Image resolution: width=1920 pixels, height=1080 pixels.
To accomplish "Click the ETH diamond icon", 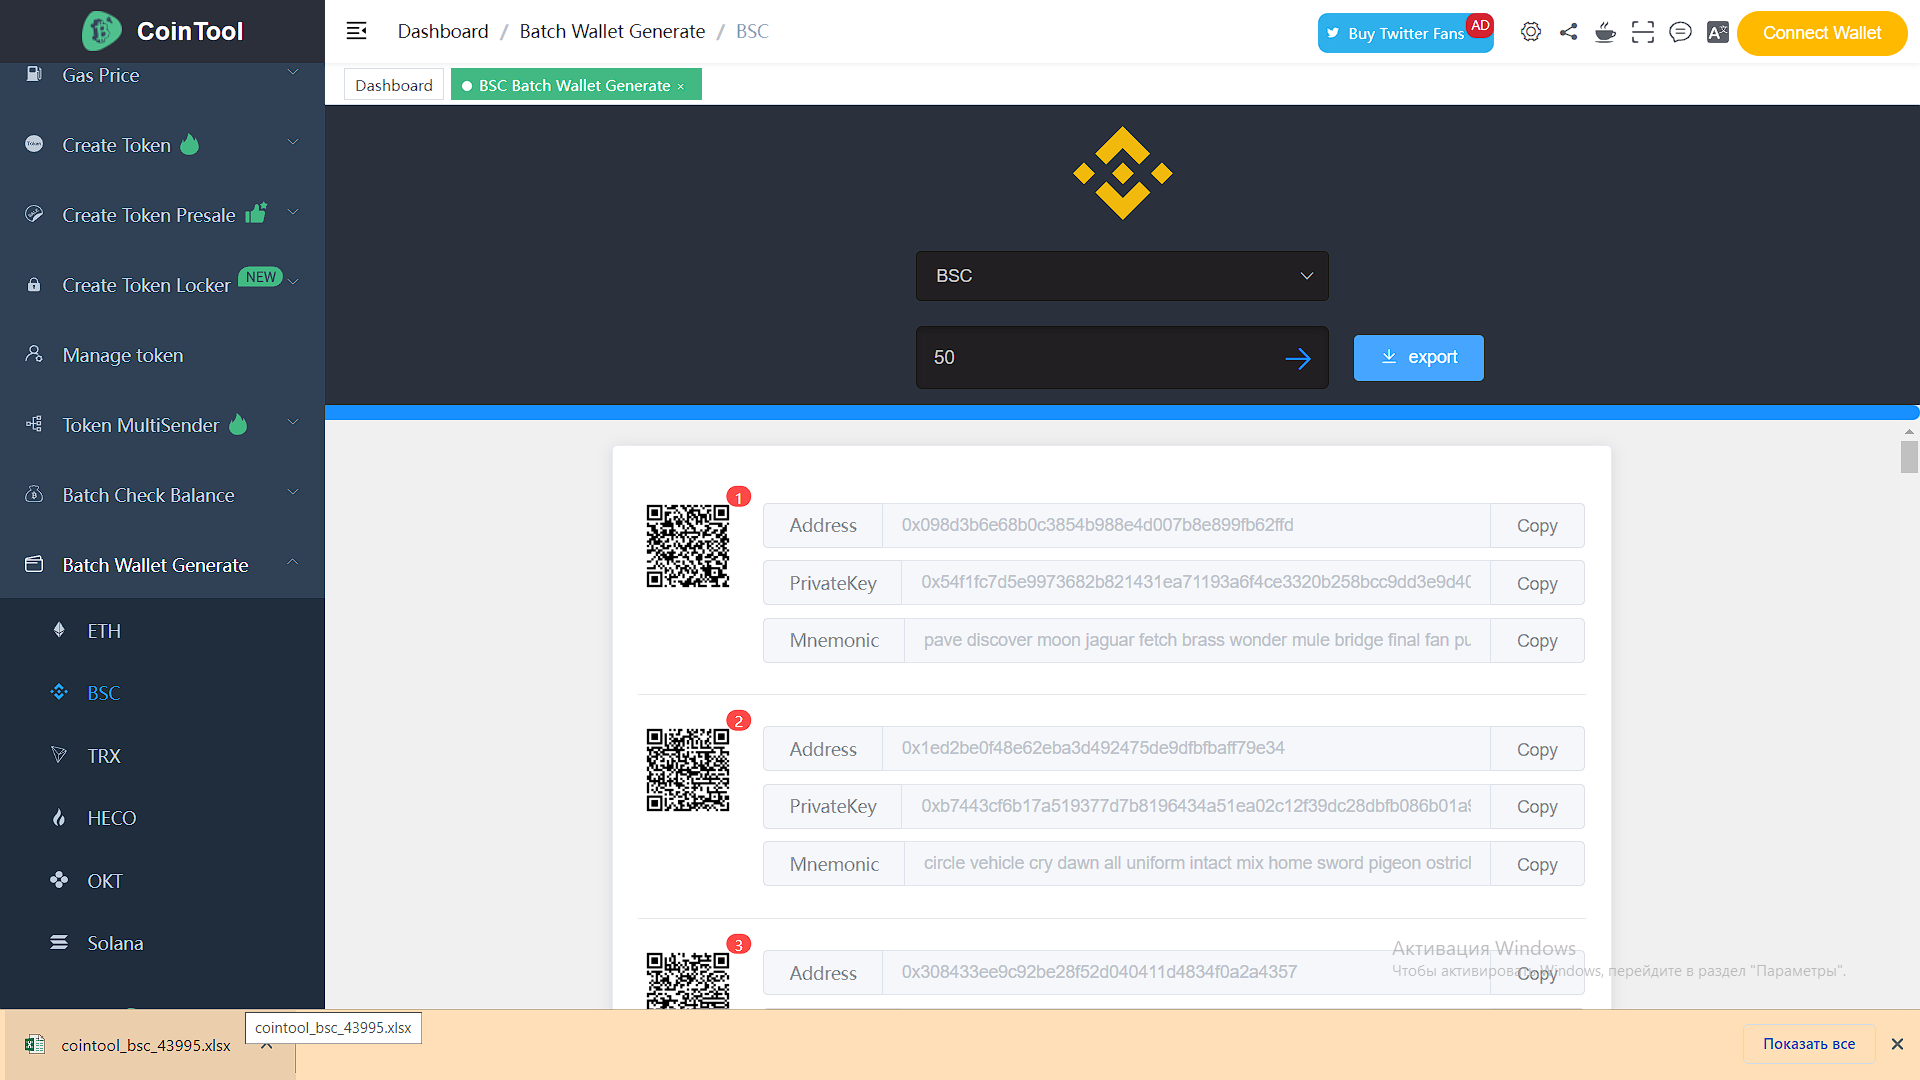I will (x=59, y=630).
